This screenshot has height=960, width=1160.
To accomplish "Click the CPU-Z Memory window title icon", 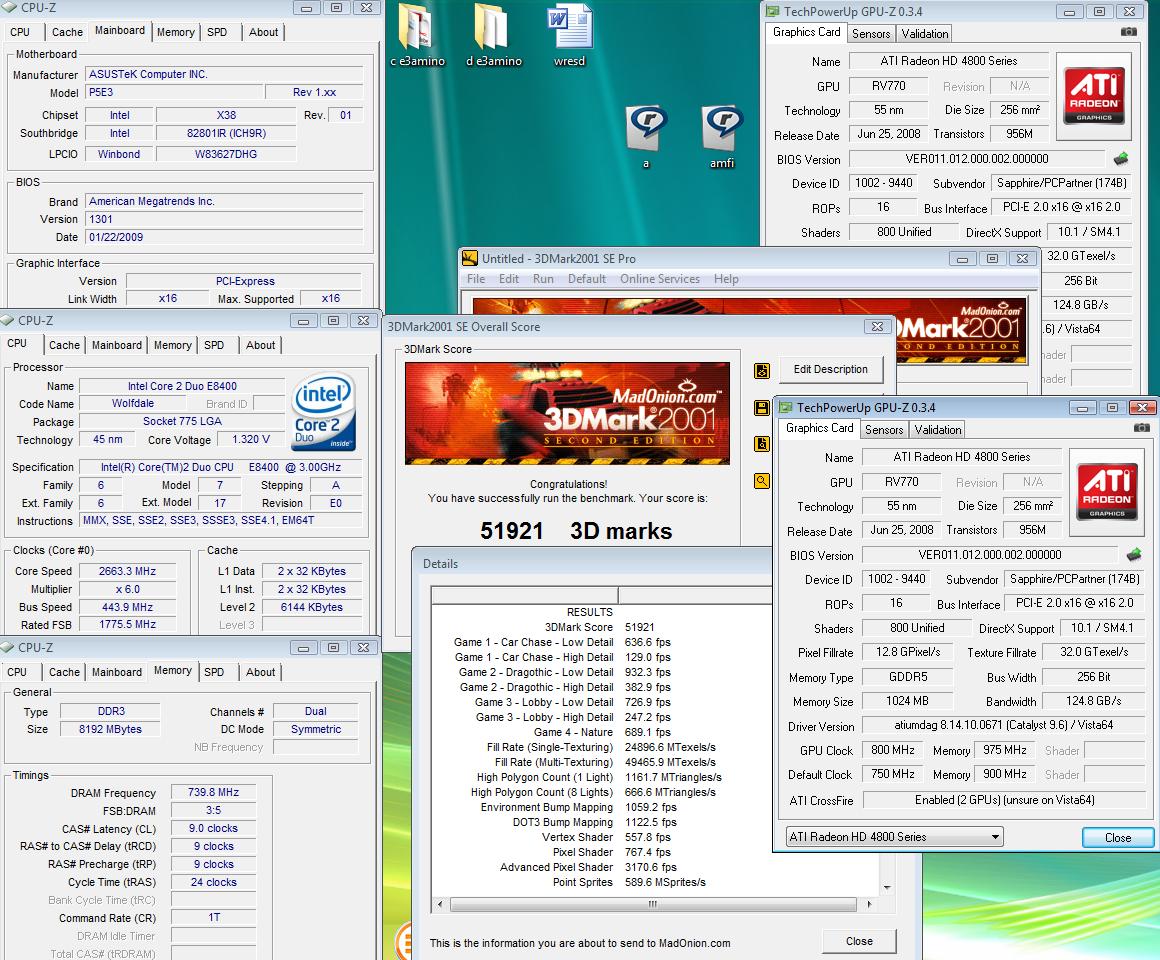I will click(x=7, y=647).
